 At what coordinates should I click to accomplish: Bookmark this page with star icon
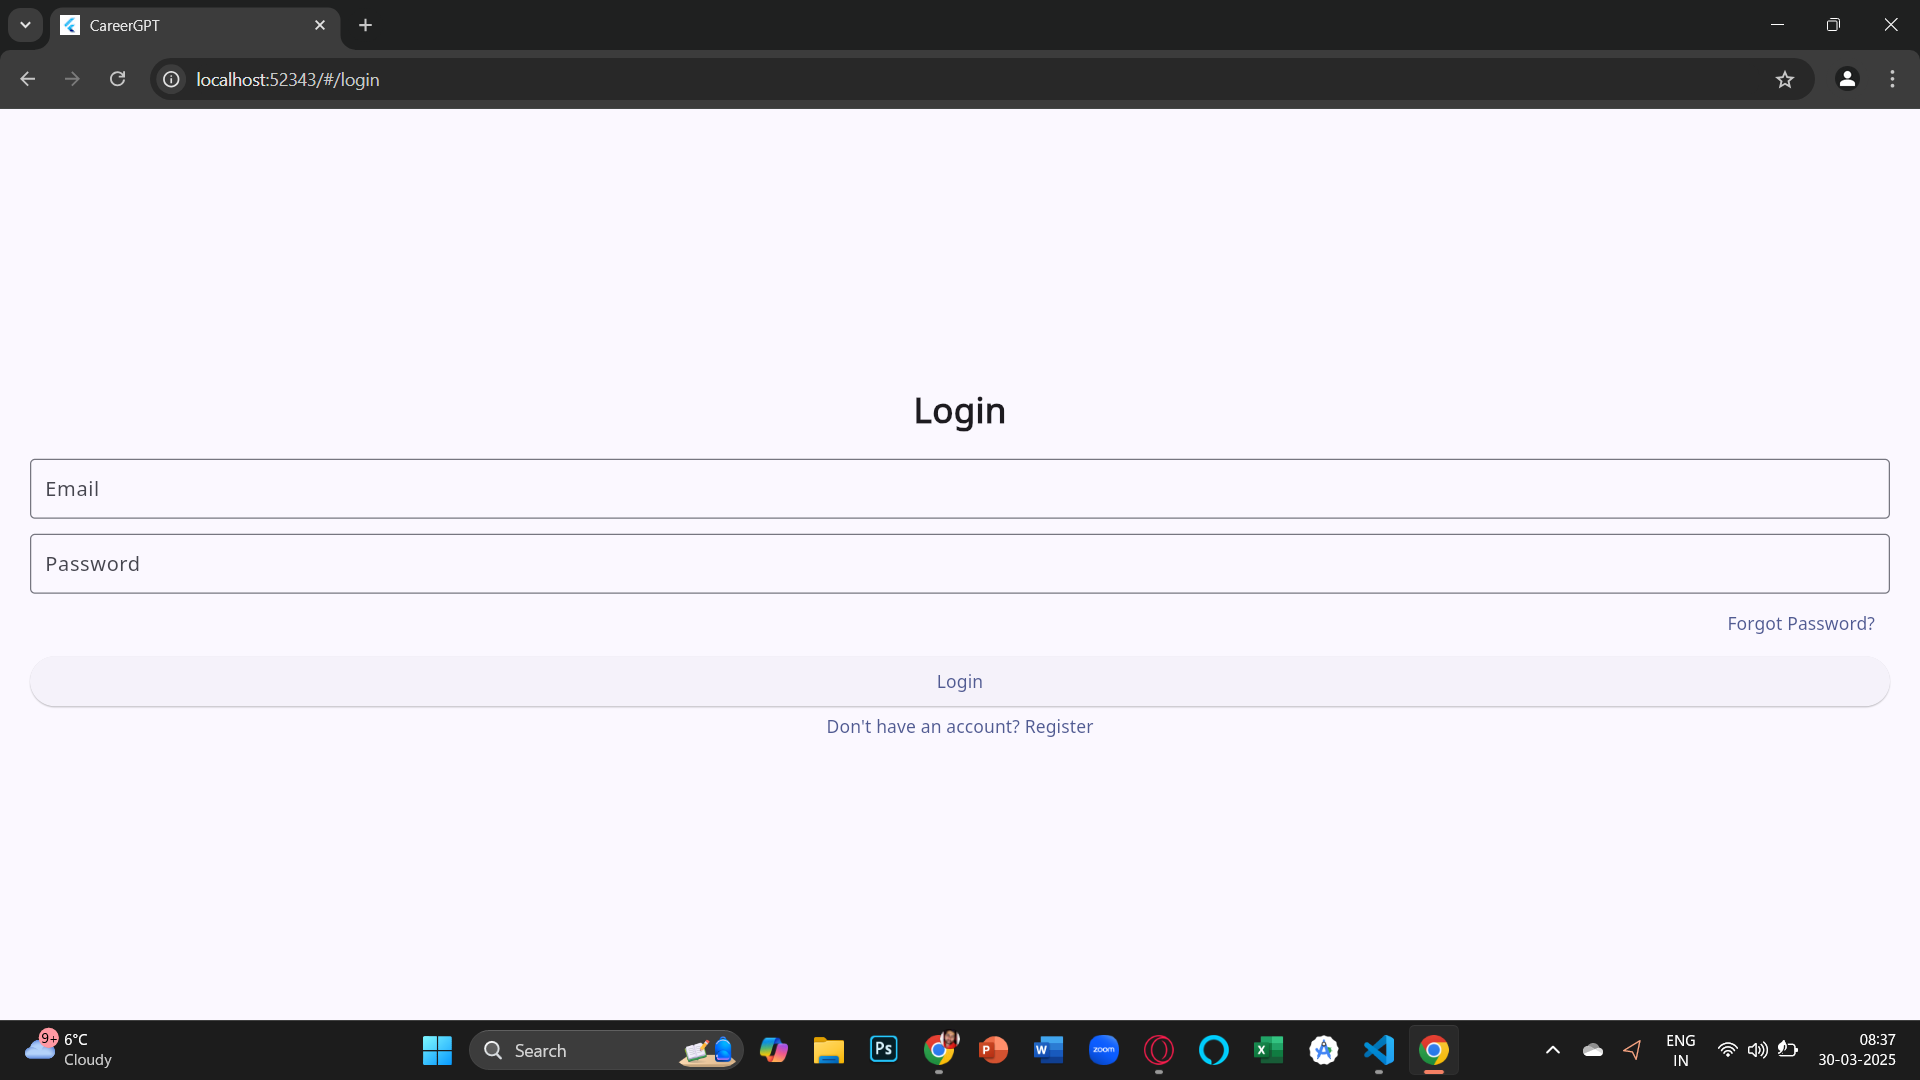point(1784,79)
